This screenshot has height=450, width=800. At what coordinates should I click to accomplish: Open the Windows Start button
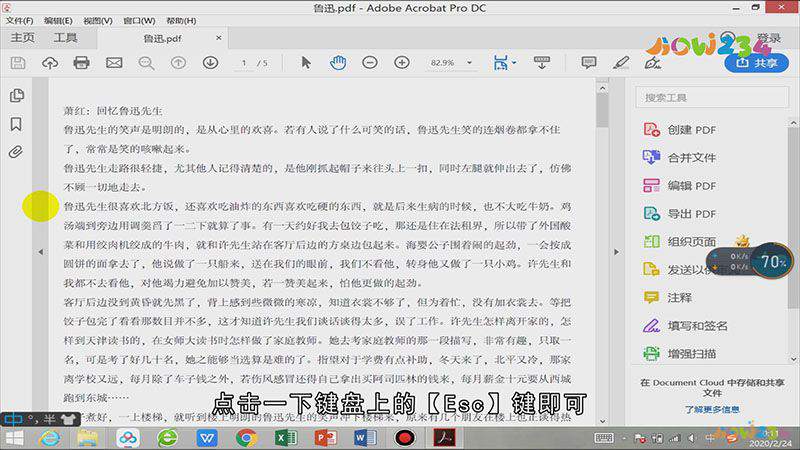pyautogui.click(x=14, y=438)
